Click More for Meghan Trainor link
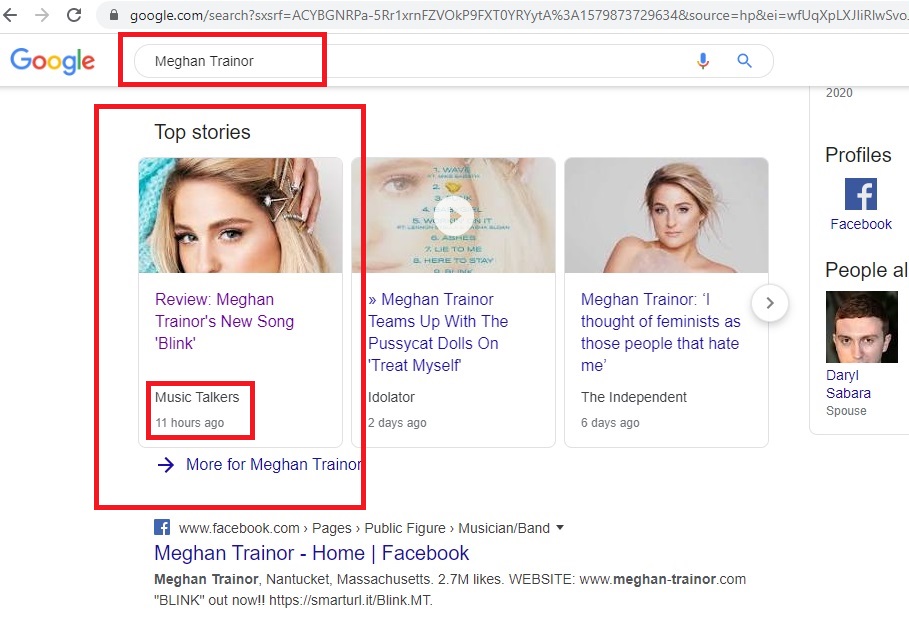Viewport: 909px width, 631px height. tap(273, 464)
